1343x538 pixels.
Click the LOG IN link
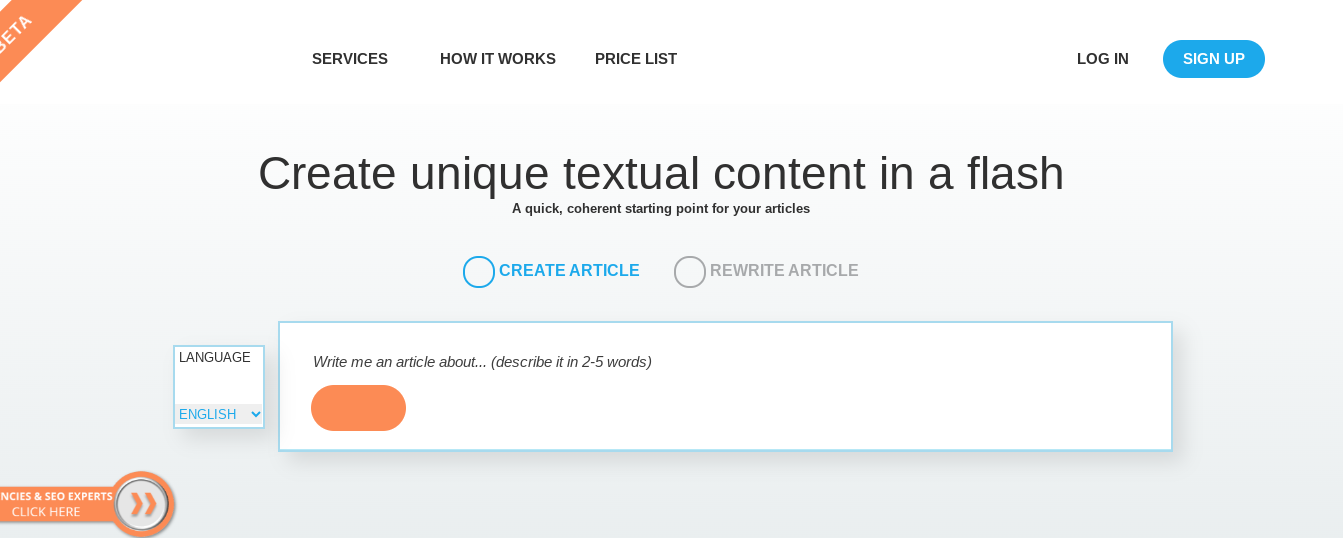[x=1103, y=59]
